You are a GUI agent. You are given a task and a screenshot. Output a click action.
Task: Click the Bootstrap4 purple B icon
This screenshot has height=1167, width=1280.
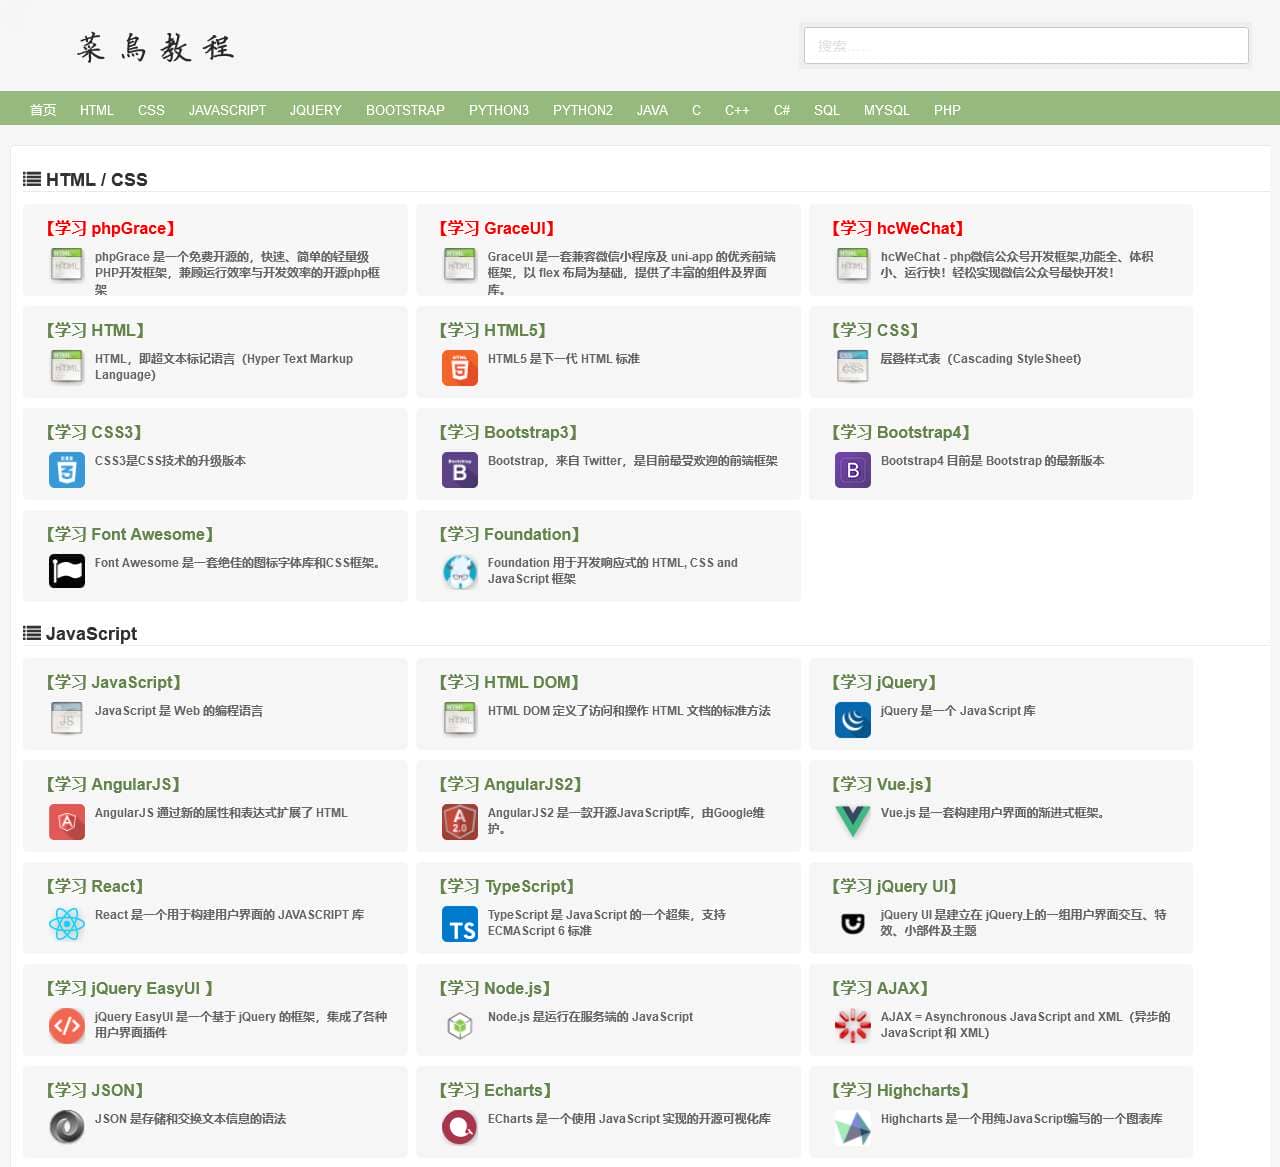click(x=853, y=469)
